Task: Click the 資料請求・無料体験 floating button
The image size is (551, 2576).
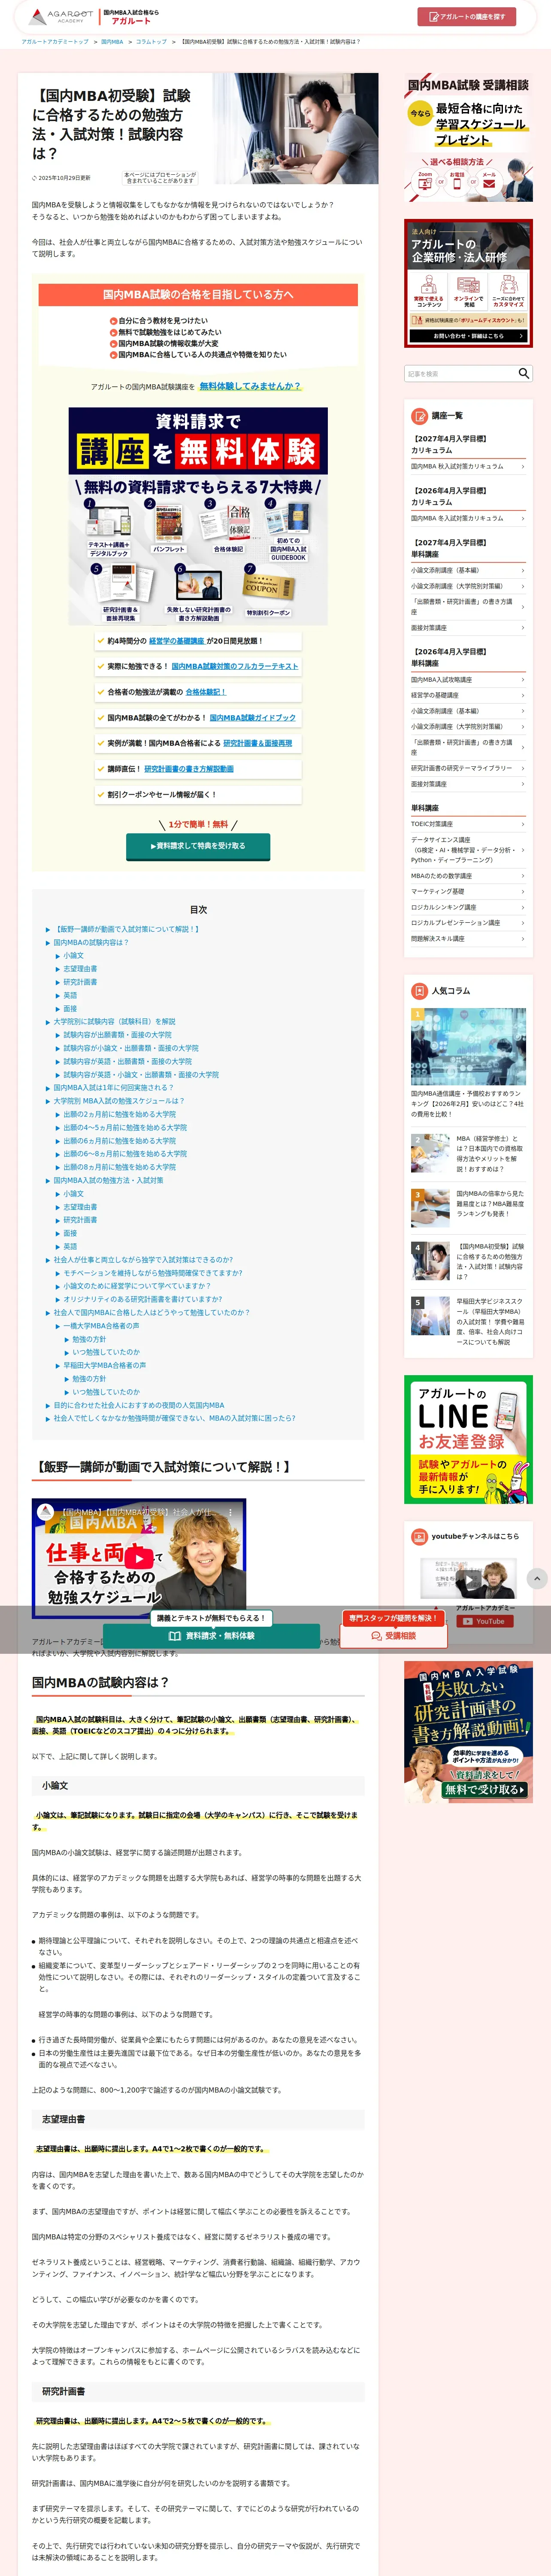Action: tap(211, 1636)
